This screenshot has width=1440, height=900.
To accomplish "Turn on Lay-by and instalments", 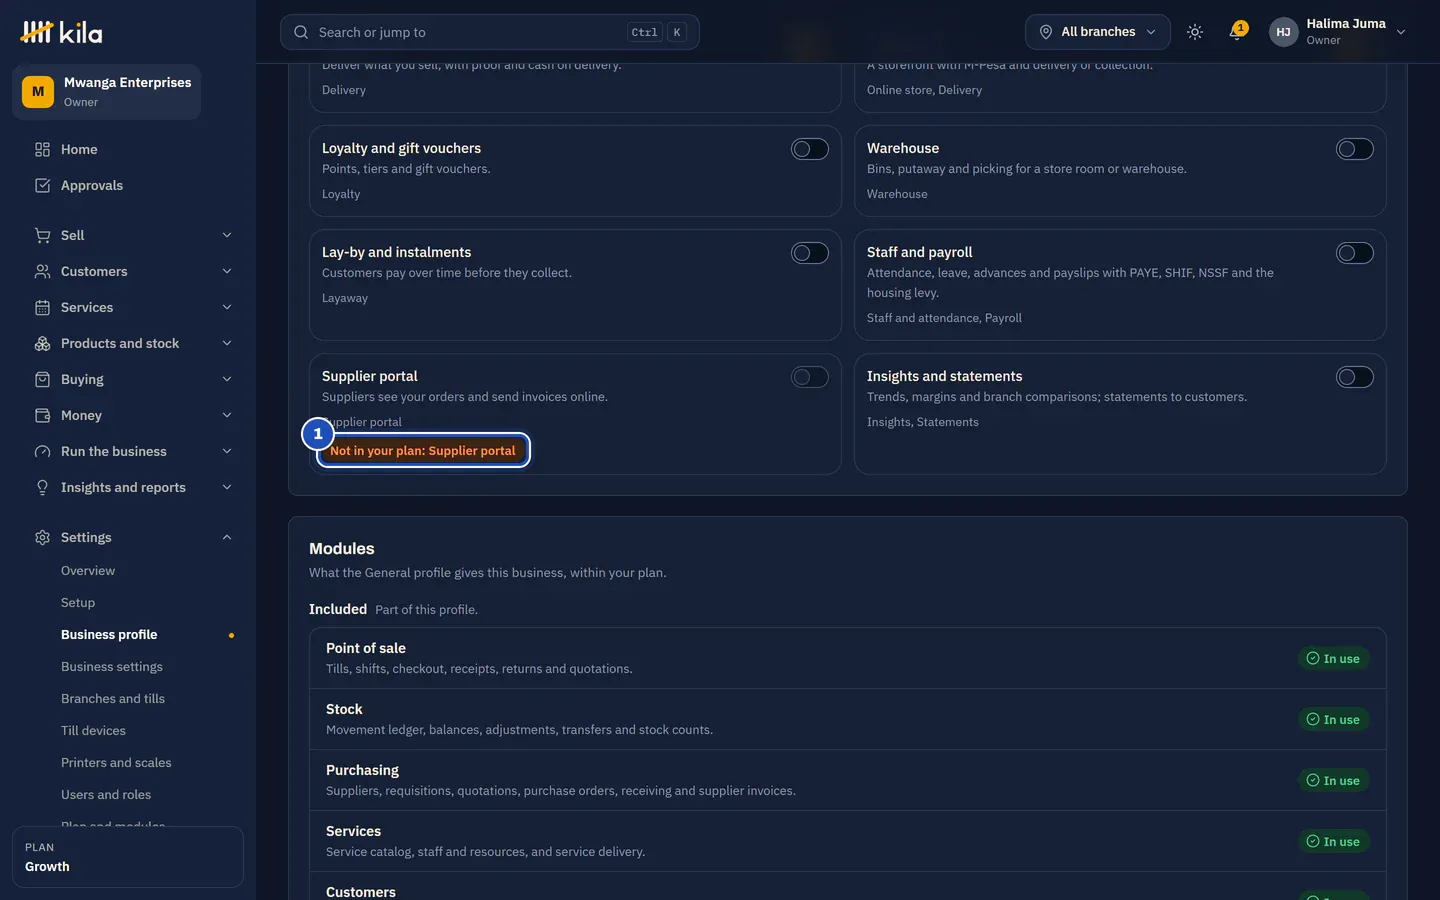I will point(810,253).
